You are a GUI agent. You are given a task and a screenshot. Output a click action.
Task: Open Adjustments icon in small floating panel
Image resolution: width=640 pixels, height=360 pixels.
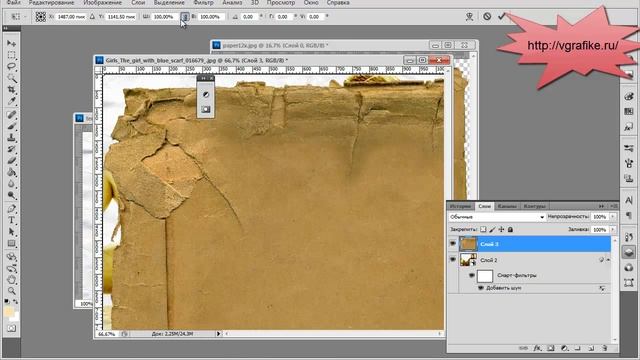(206, 94)
